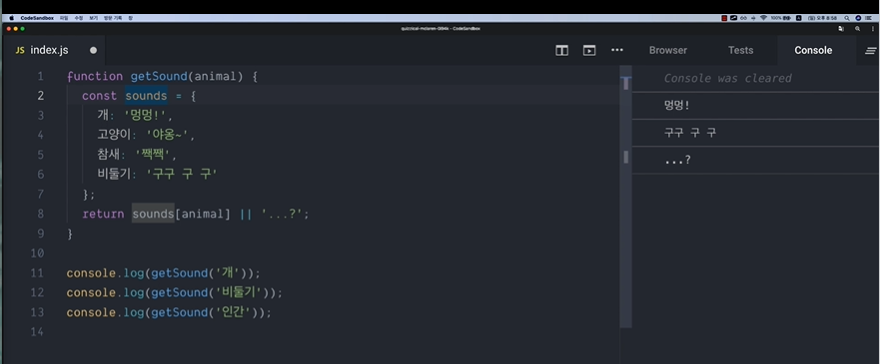Image resolution: width=883 pixels, height=364 pixels.
Task: Click 'return' keyword on line 8
Action: click(103, 214)
